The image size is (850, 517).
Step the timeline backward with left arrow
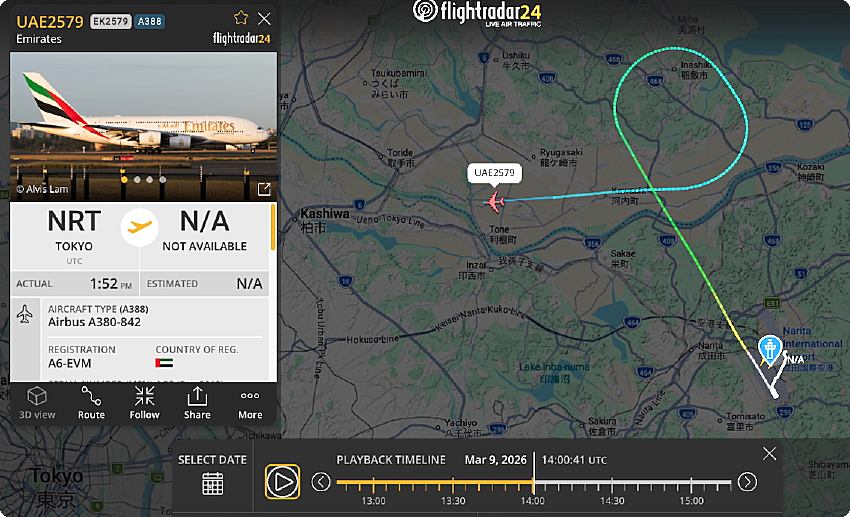click(321, 481)
